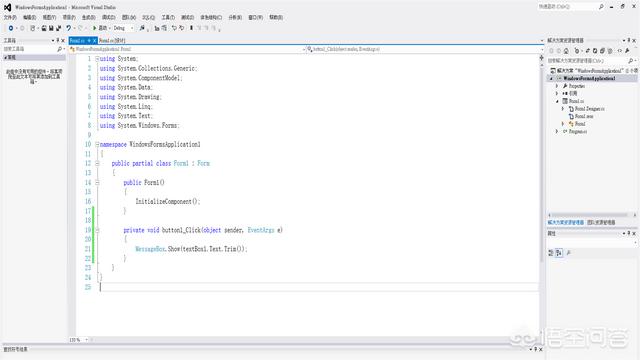
Task: Click the Navigate Backward toolbar icon
Action: 11,28
